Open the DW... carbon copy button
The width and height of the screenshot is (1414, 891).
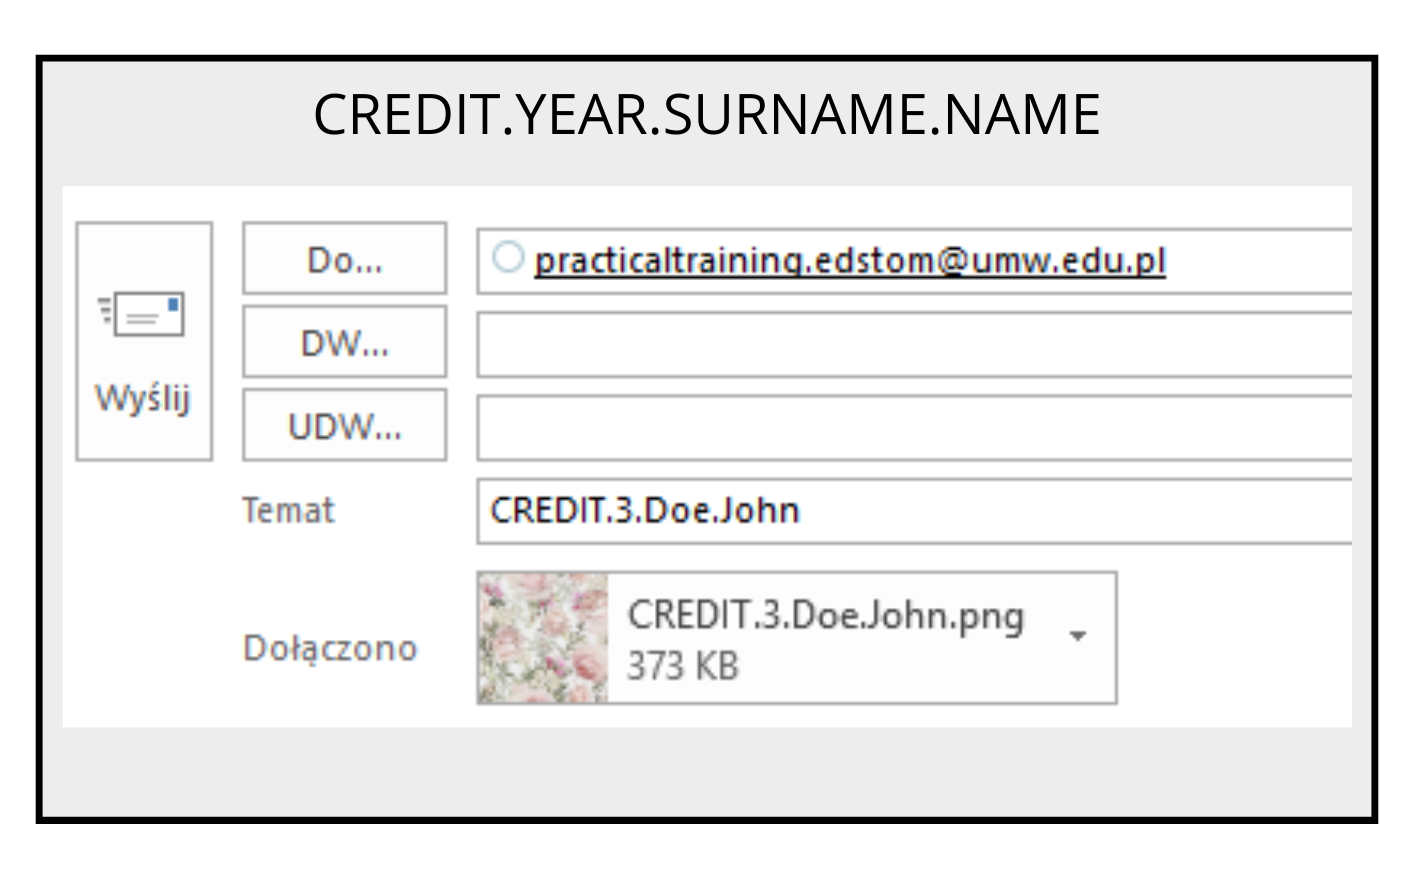(x=344, y=342)
